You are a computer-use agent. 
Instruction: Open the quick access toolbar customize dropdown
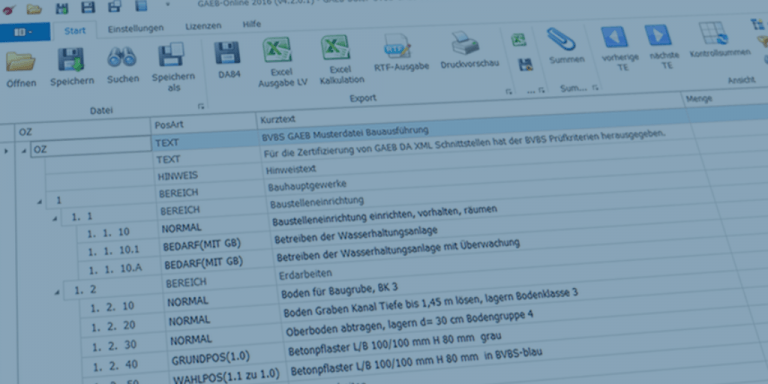(x=168, y=4)
